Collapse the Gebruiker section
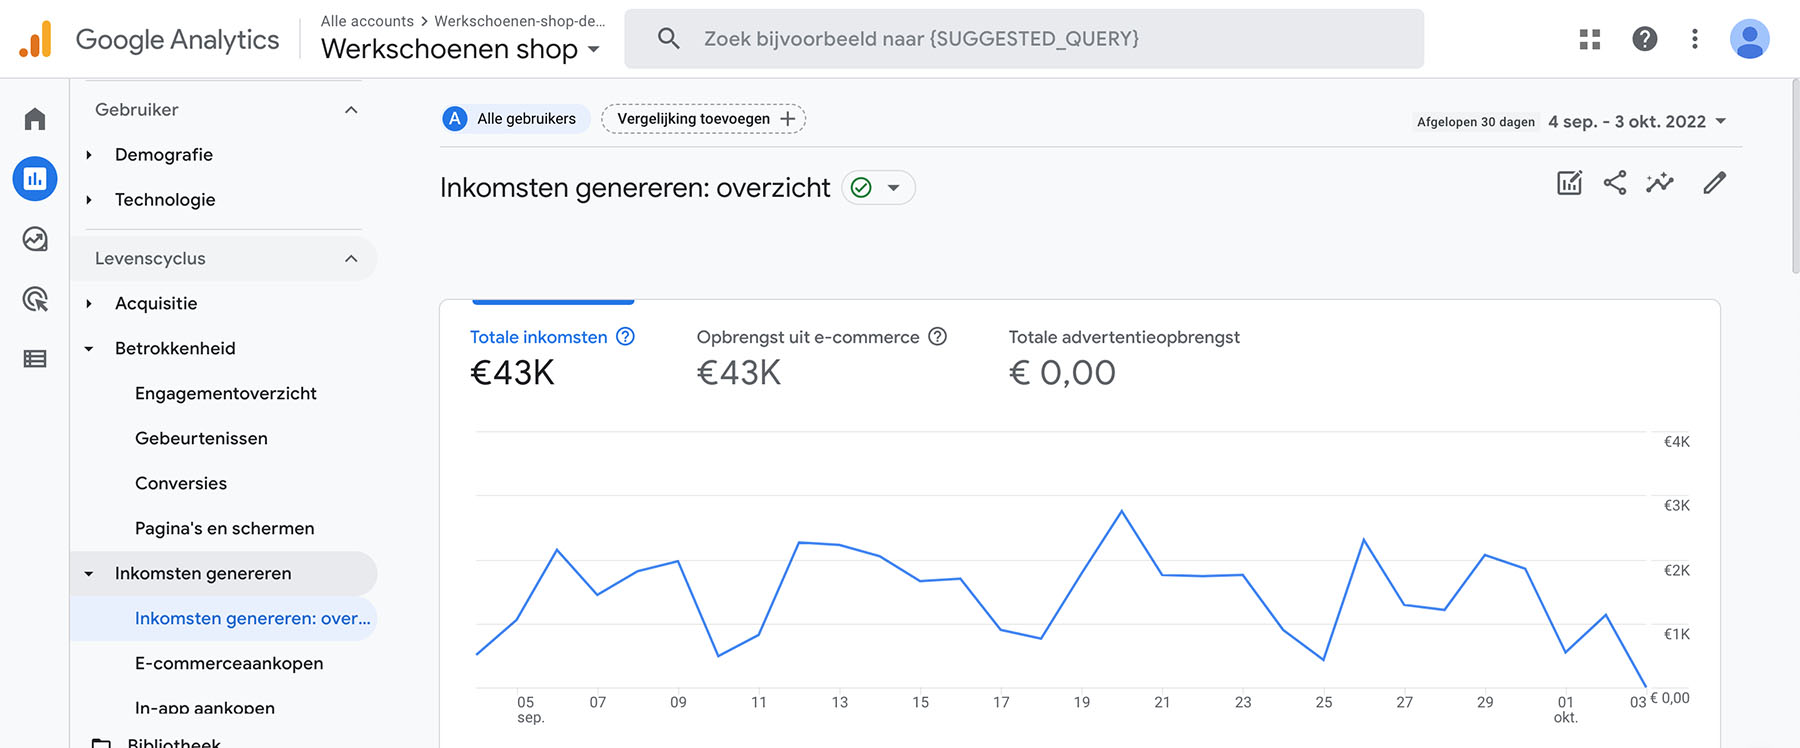The image size is (1800, 748). [351, 110]
